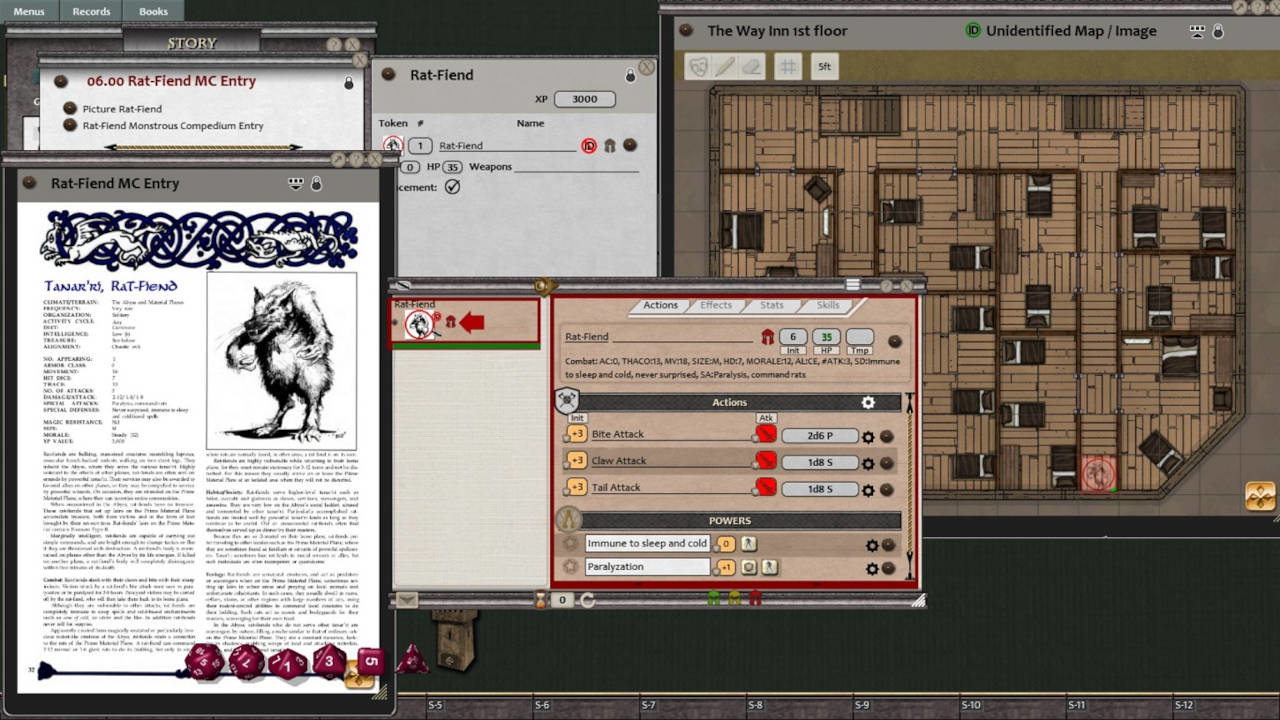Select the mask tool in the map toolbar
This screenshot has width=1280, height=720.
697,67
